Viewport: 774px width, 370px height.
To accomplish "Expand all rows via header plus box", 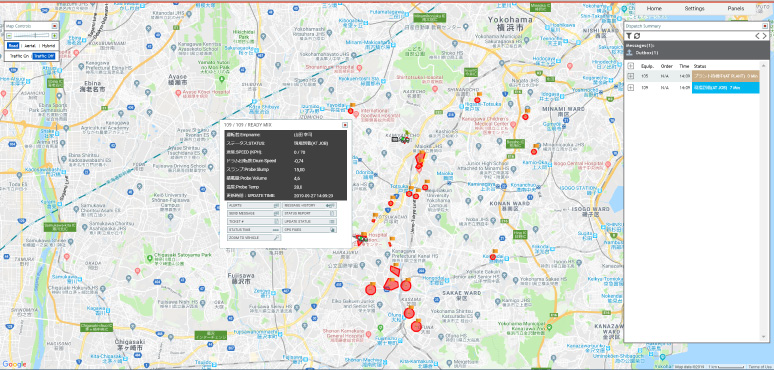I will (630, 66).
